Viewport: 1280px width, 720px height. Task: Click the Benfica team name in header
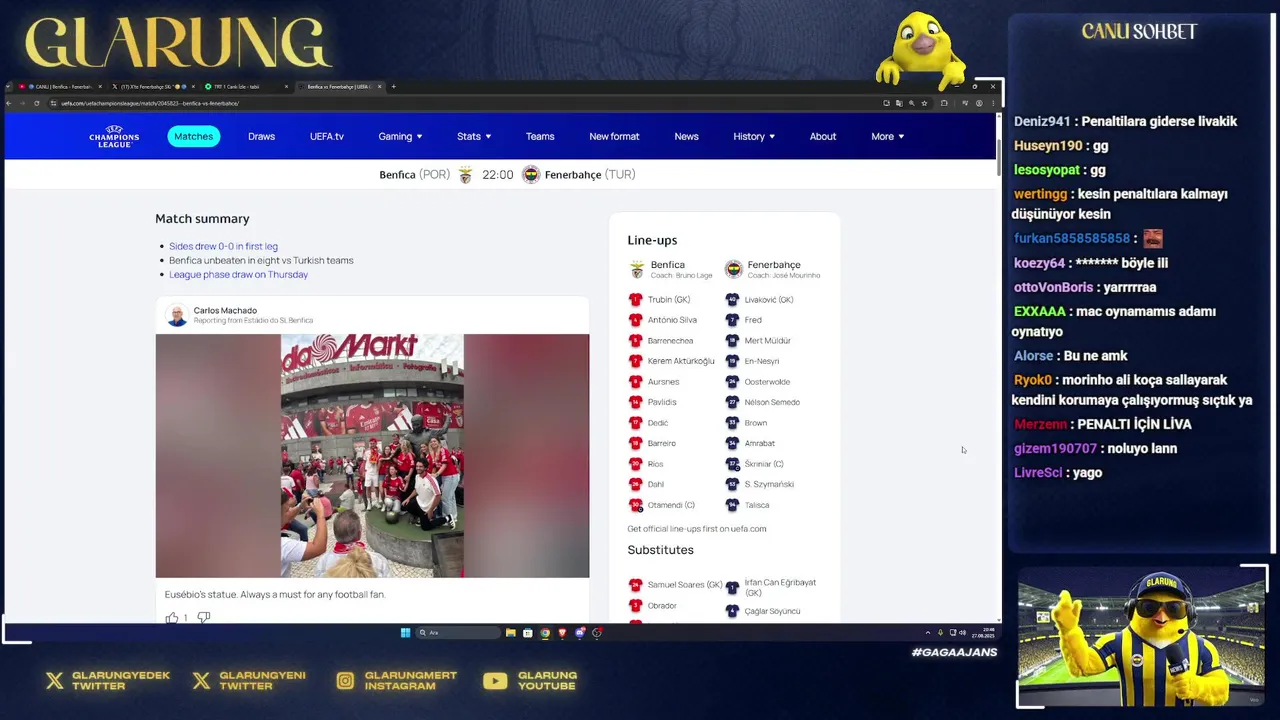pos(397,175)
